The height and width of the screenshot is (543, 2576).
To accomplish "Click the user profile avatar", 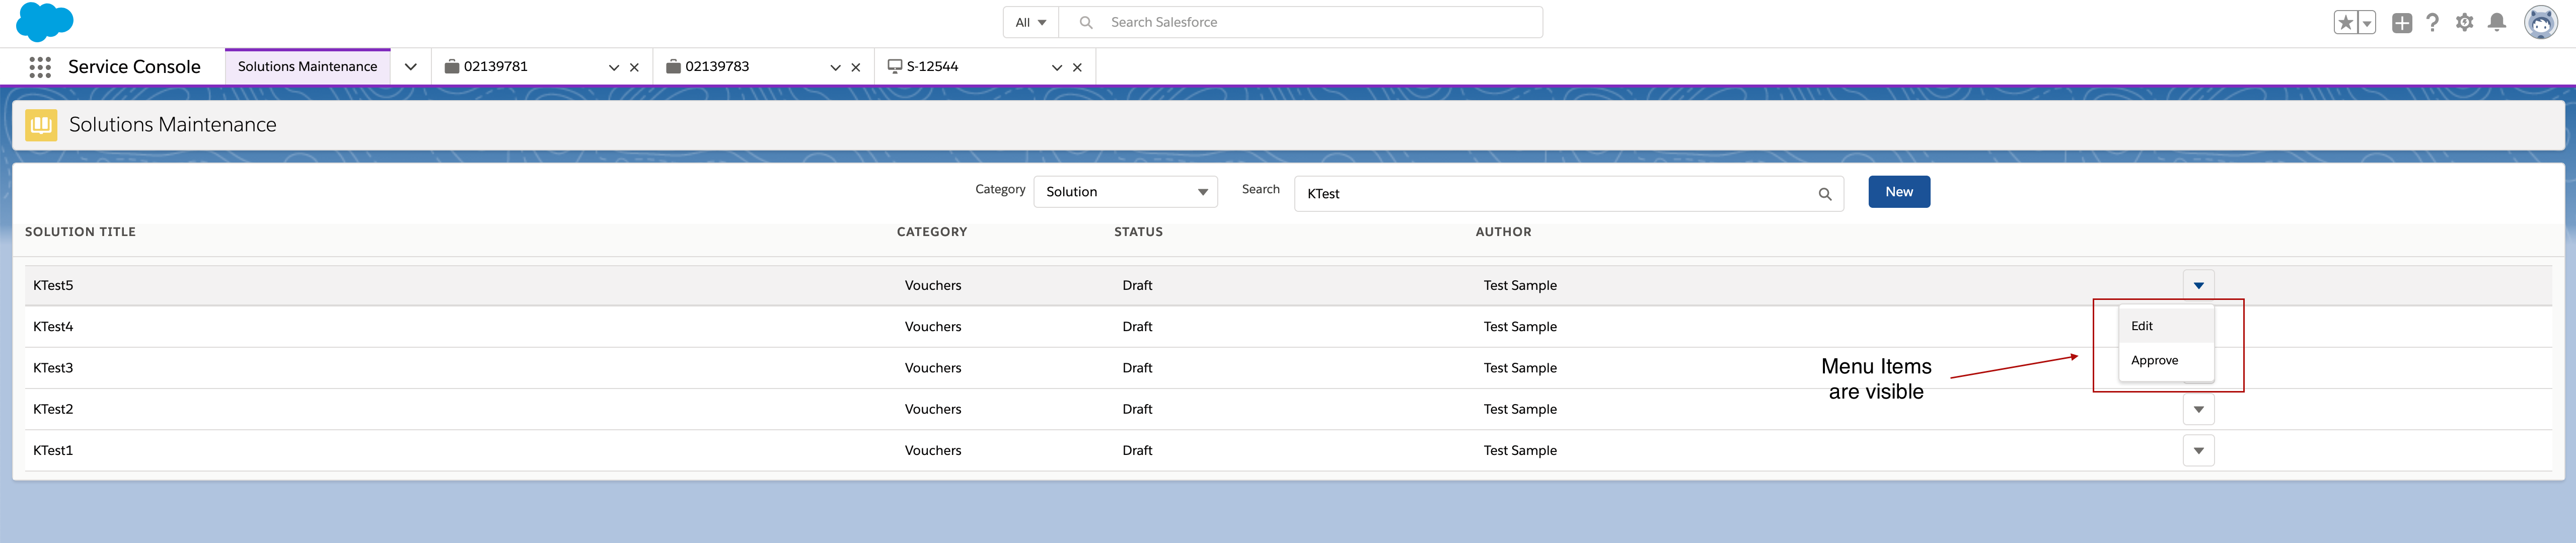I will [x=2540, y=23].
